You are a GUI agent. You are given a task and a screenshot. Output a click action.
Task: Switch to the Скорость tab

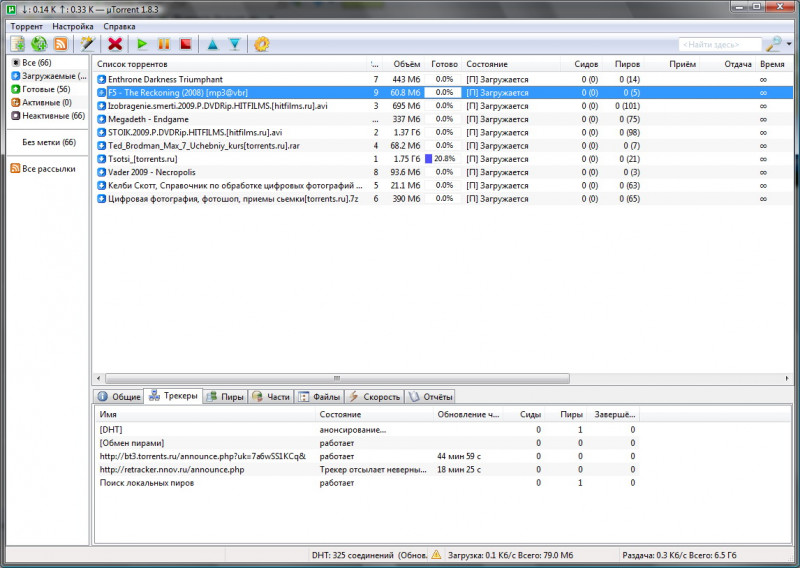click(x=374, y=397)
